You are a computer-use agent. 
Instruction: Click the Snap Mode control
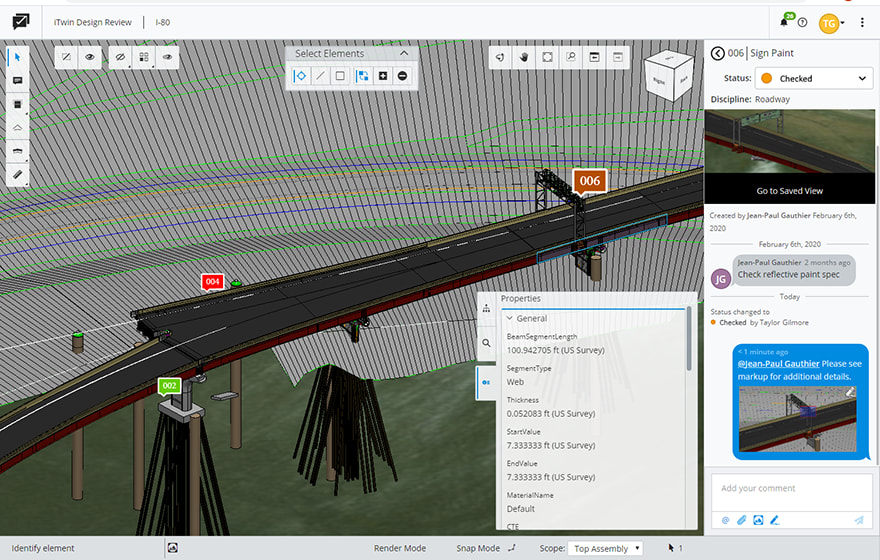[486, 548]
